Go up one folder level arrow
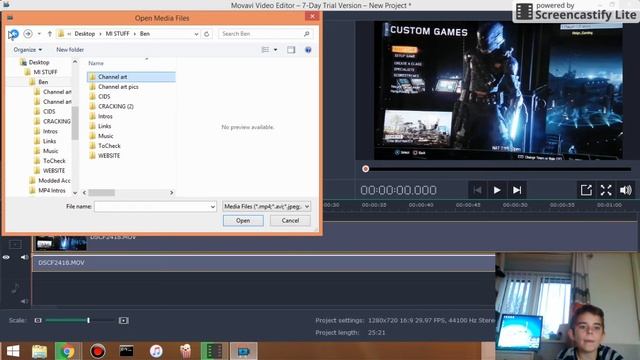The height and width of the screenshot is (360, 640). click(50, 34)
